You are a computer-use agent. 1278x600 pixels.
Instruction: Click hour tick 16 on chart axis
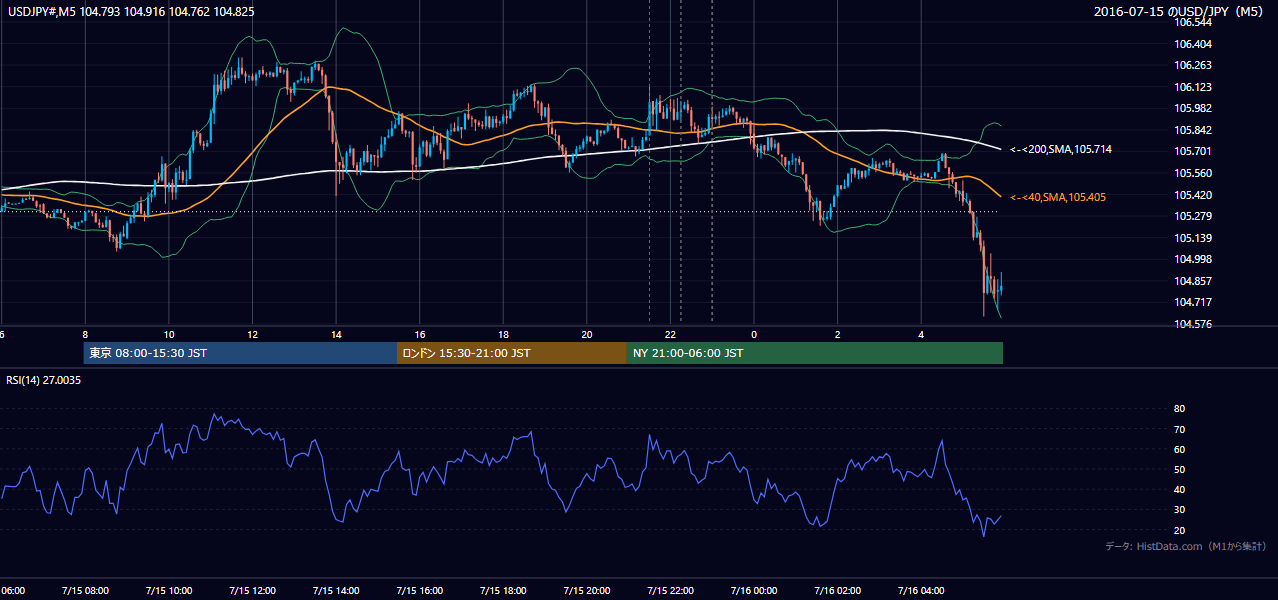[x=420, y=335]
